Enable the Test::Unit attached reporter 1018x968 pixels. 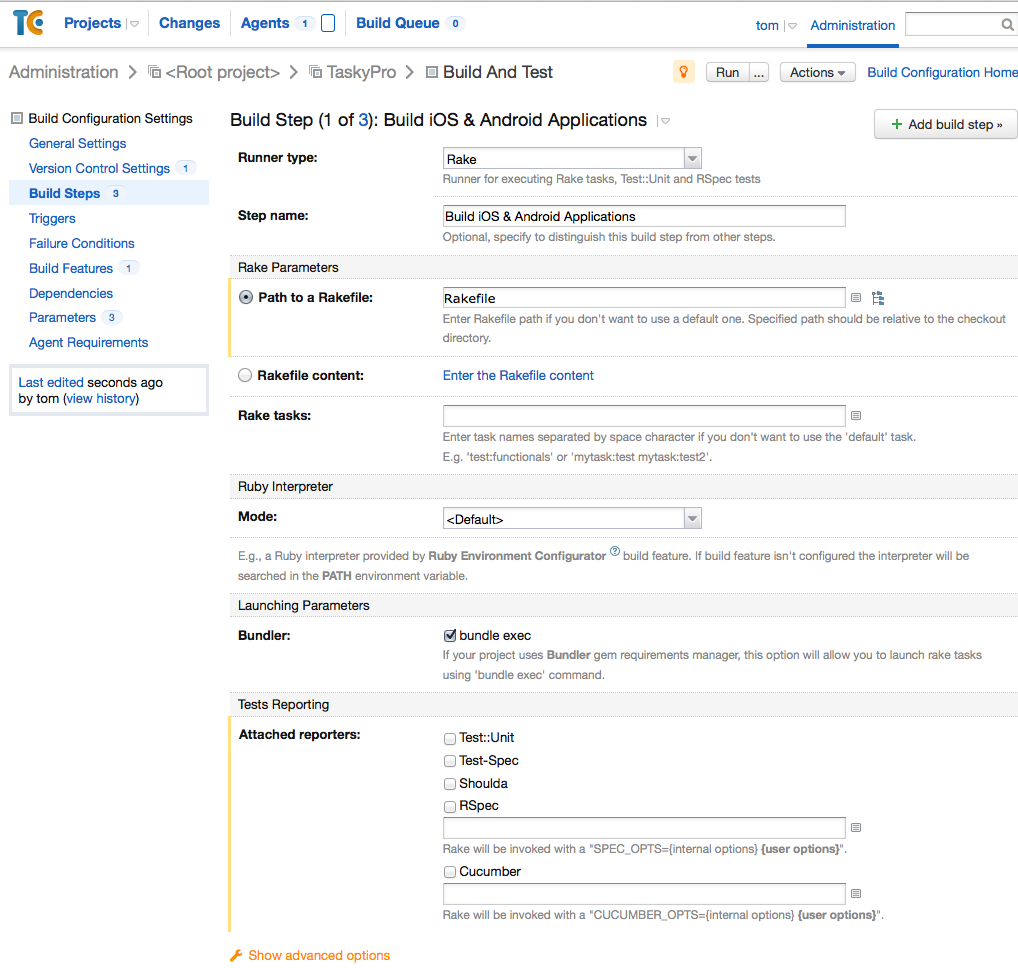(x=449, y=738)
